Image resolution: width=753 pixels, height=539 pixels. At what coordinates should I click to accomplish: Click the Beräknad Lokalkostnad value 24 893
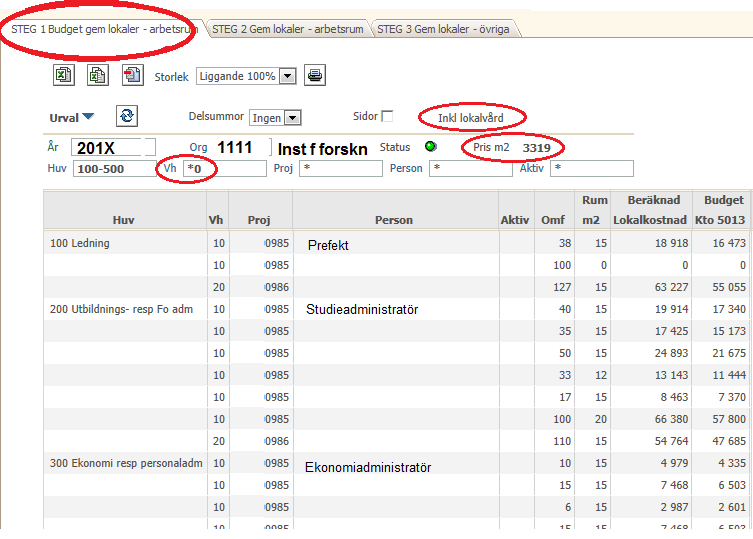click(x=671, y=353)
